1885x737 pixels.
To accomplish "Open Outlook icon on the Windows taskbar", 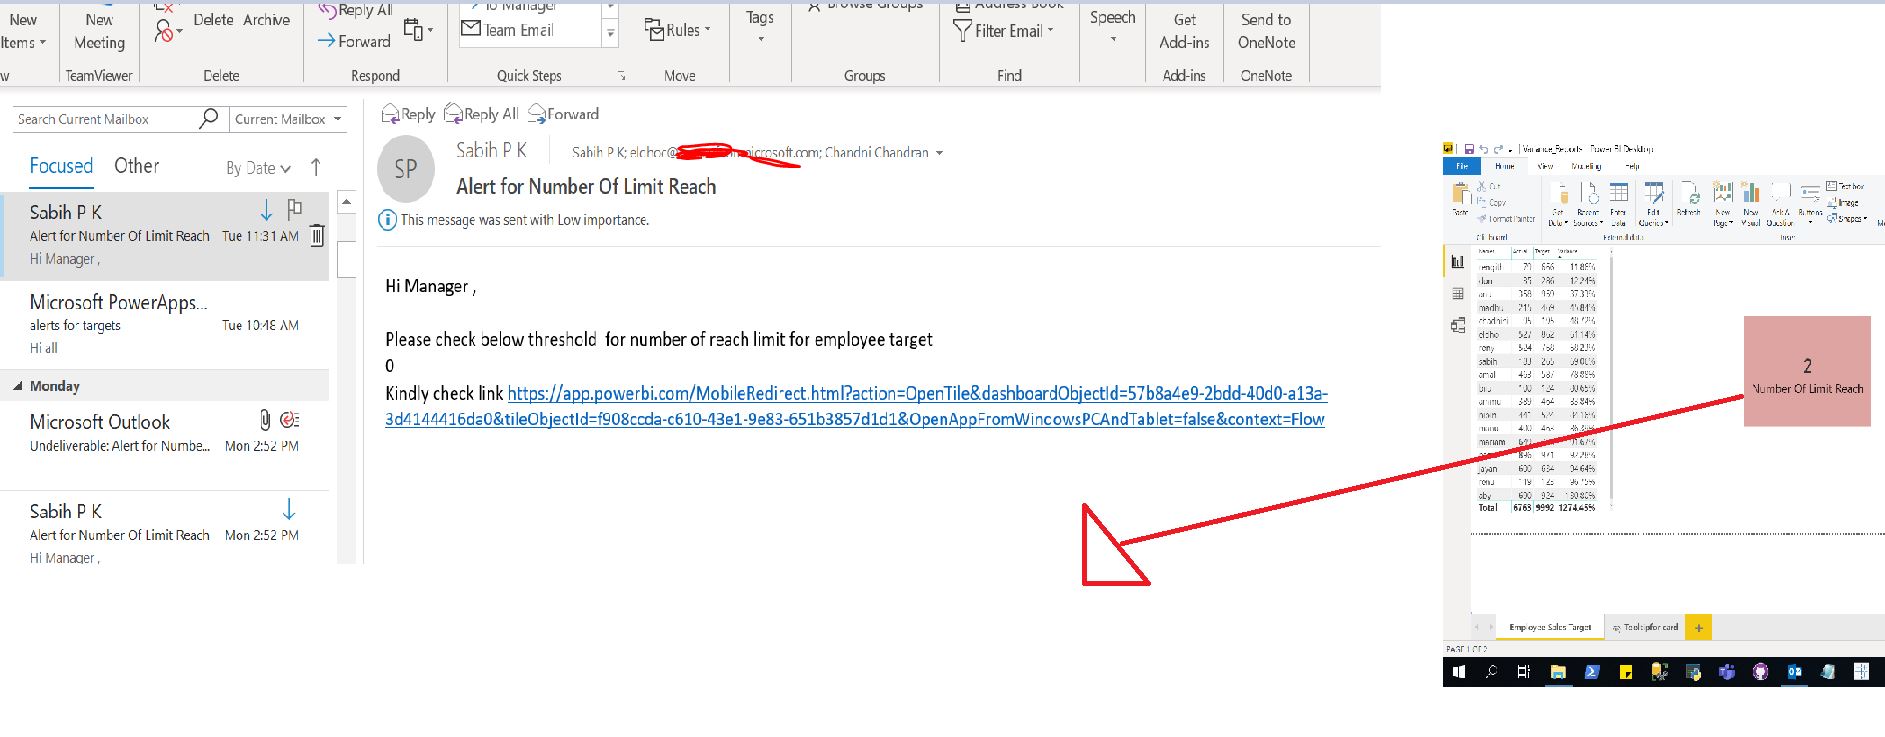I will coord(1794,672).
